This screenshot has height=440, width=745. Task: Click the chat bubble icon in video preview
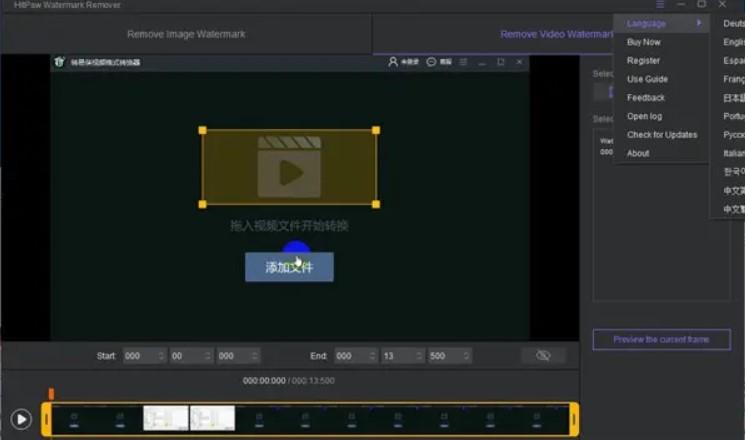[431, 62]
